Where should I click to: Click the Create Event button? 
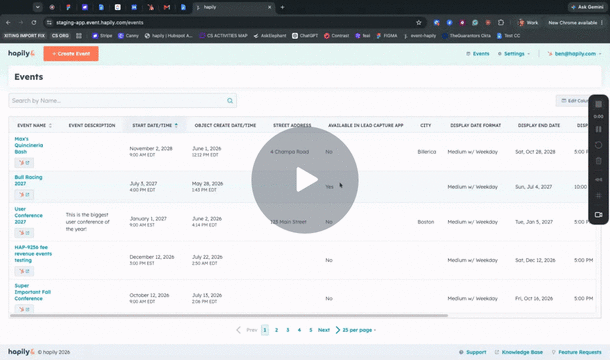(x=71, y=54)
